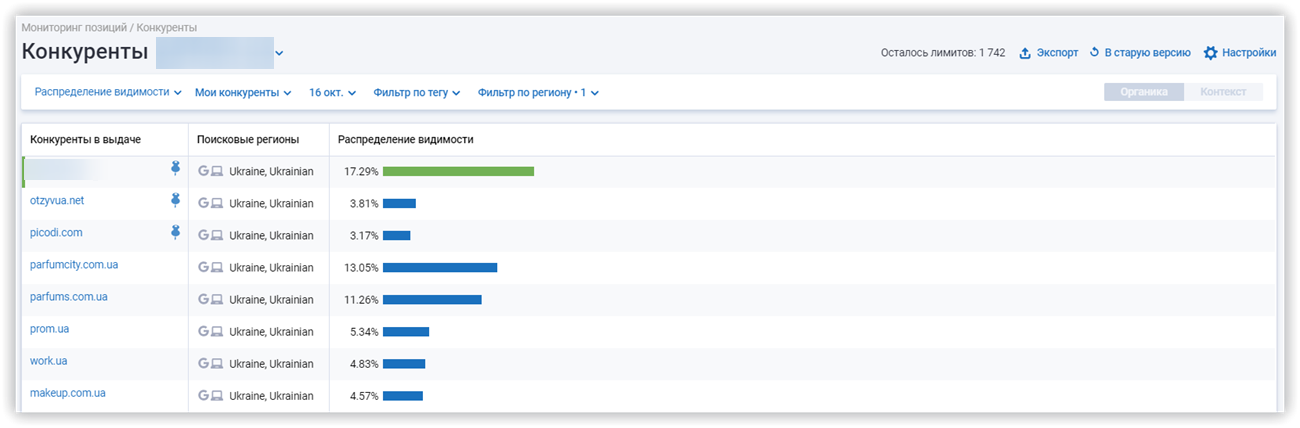Open parfums.com.ua competitor link
Viewport: 1300px width, 428px height.
click(69, 296)
